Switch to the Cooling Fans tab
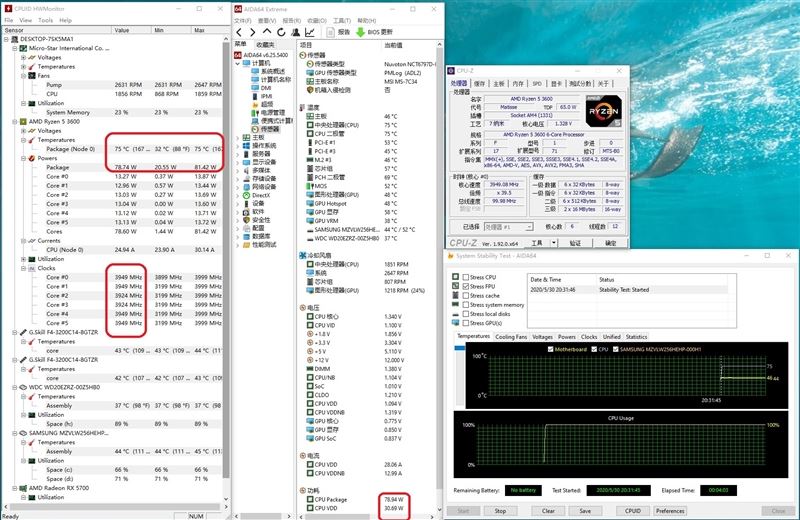800x520 pixels. 511,337
